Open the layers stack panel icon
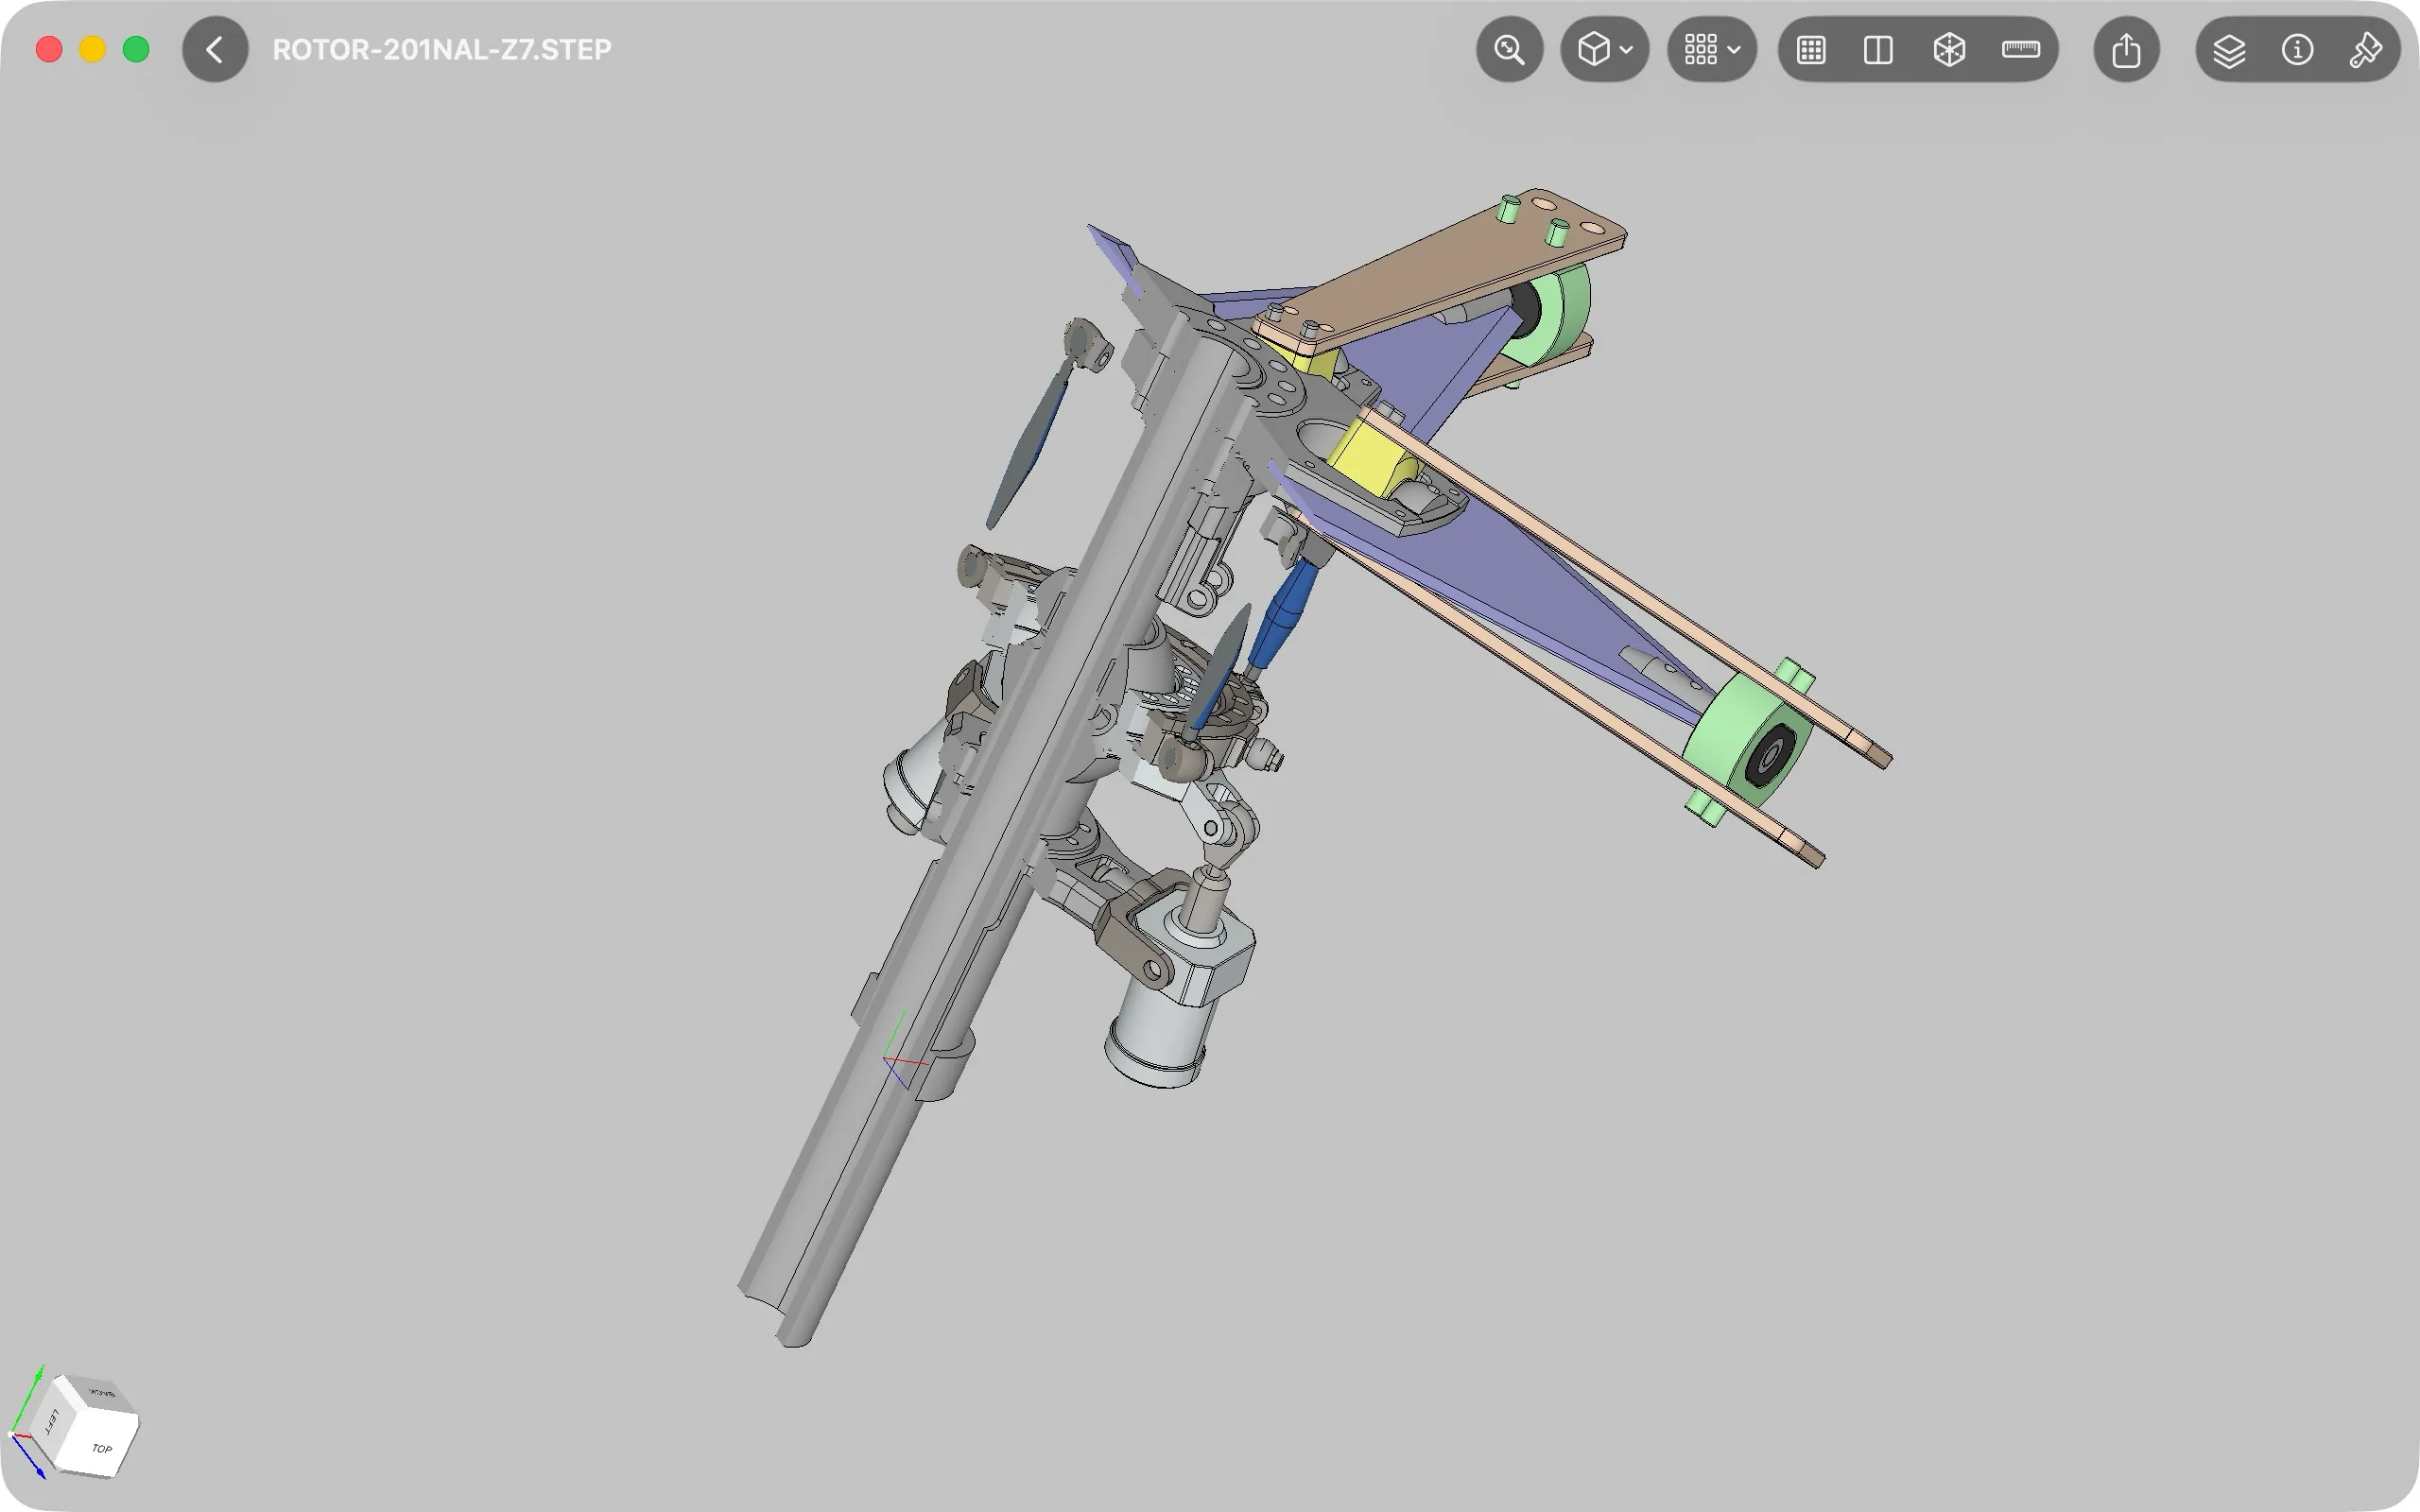This screenshot has height=1512, width=2420. [x=2229, y=49]
